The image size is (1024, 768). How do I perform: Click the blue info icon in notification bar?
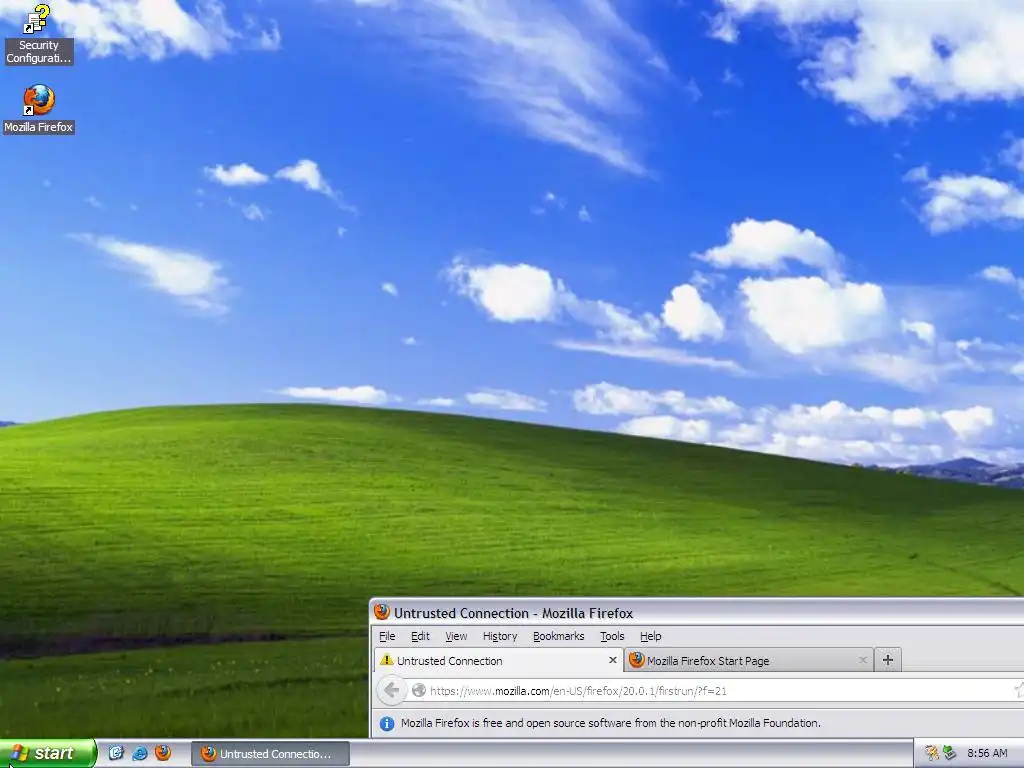387,724
